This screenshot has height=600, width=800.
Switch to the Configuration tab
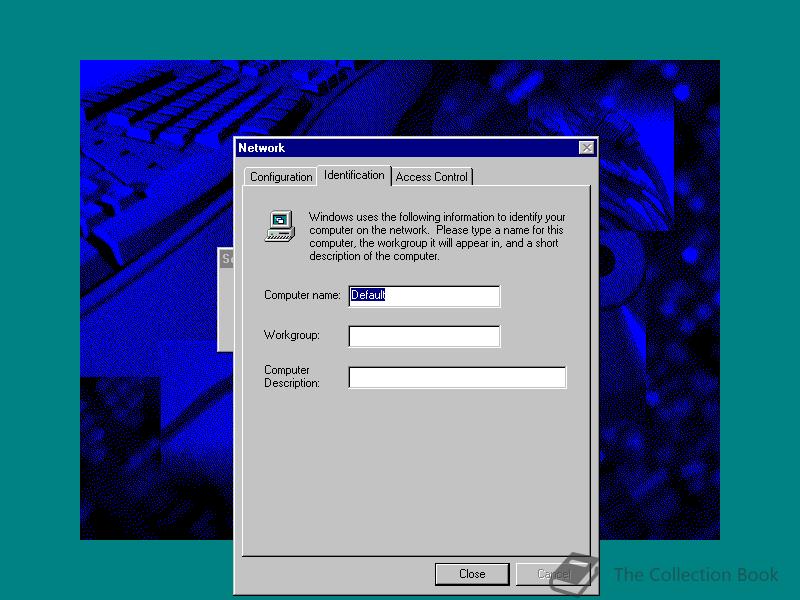pos(280,177)
